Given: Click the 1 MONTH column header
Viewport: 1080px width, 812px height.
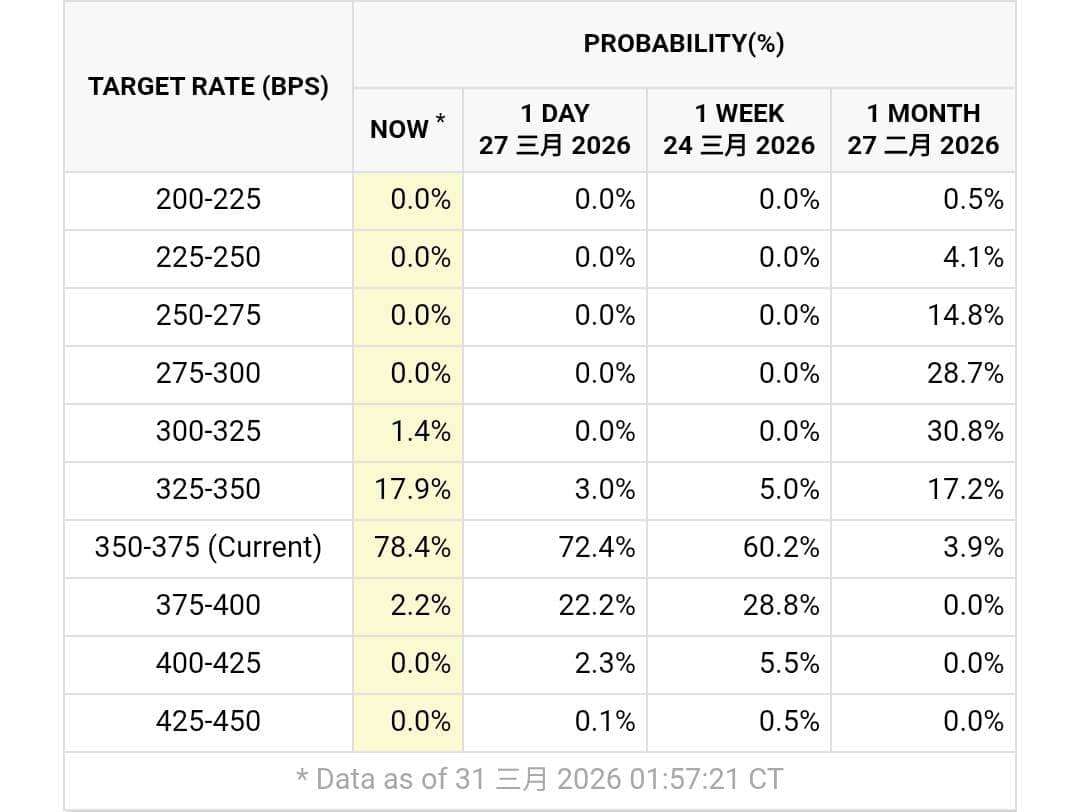Looking at the screenshot, I should pos(923,129).
